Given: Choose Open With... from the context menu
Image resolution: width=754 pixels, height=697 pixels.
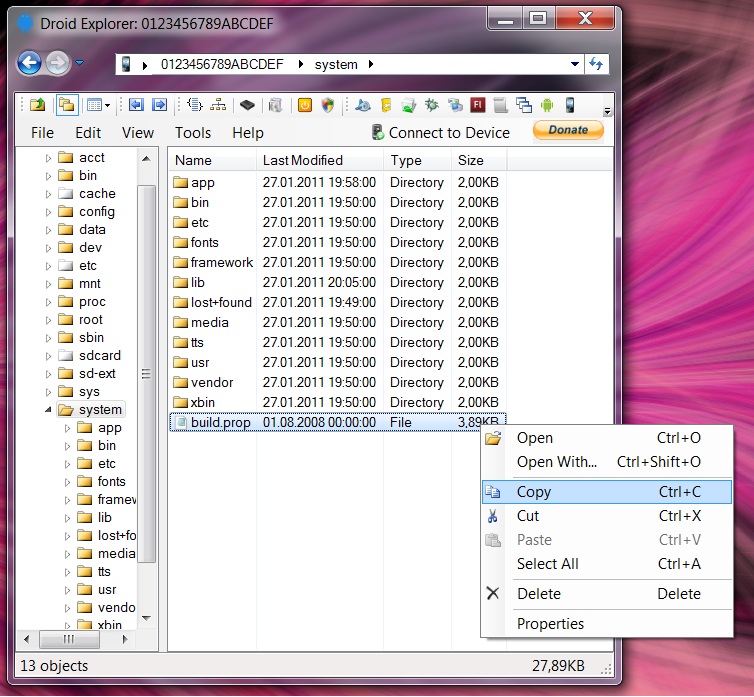Looking at the screenshot, I should (607, 462).
